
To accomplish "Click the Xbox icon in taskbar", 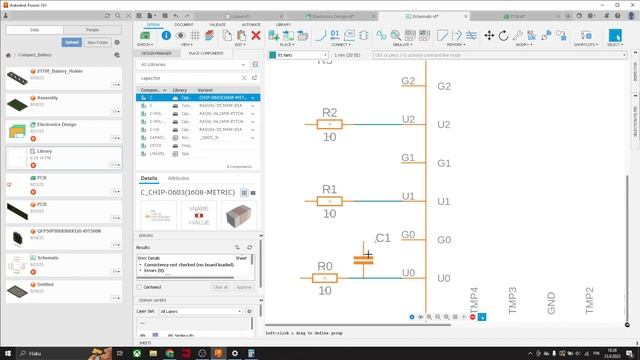I will click(x=137, y=353).
